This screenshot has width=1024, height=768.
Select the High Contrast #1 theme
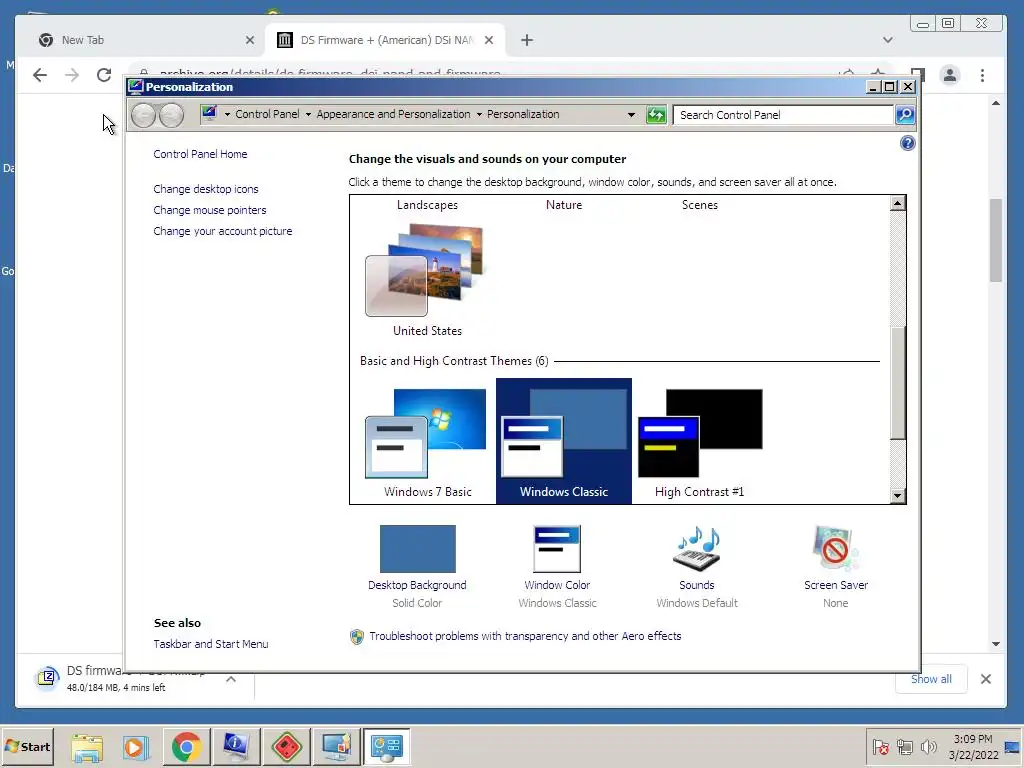point(700,442)
